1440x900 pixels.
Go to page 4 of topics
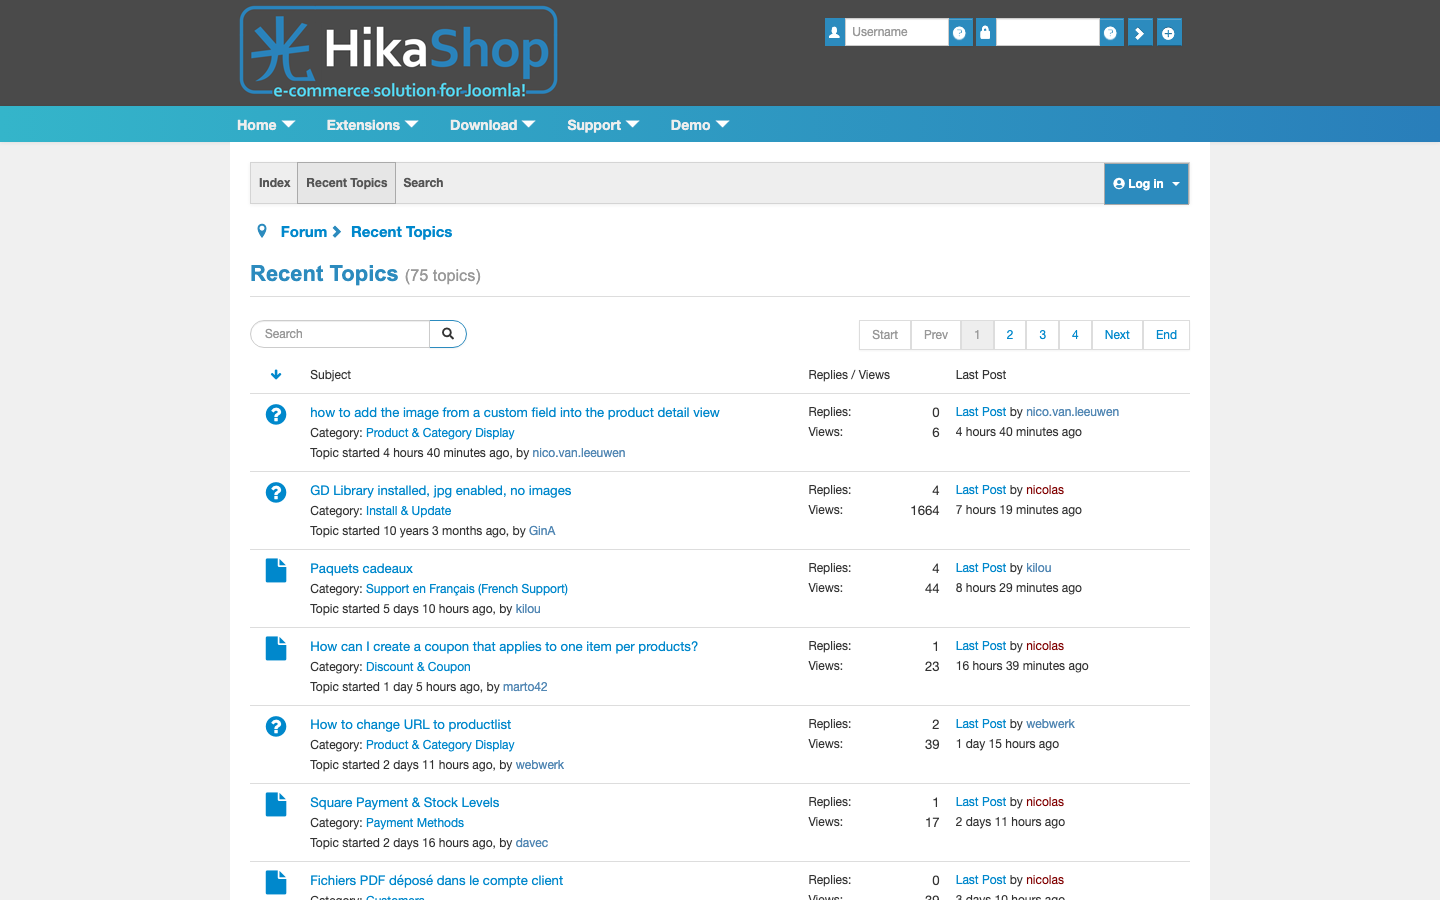pos(1075,335)
